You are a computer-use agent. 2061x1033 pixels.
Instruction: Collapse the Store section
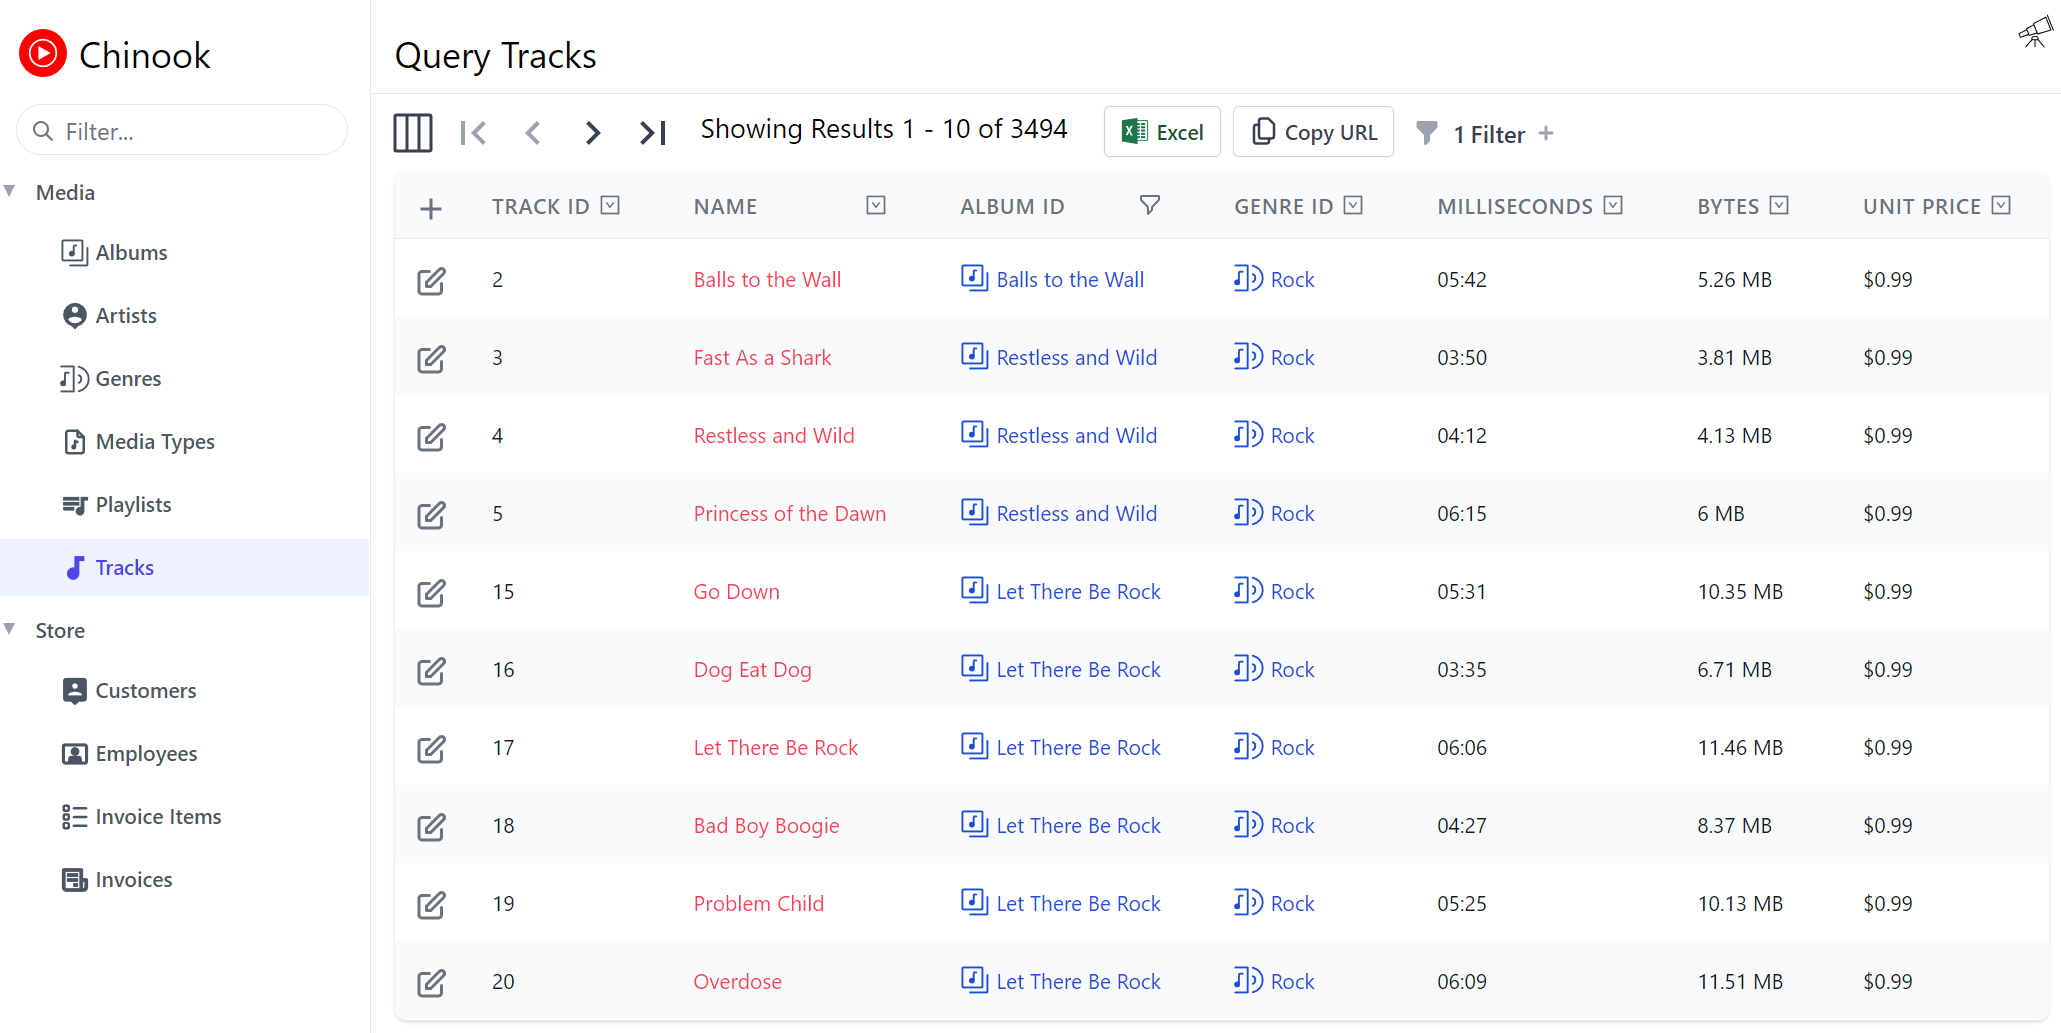pyautogui.click(x=10, y=629)
